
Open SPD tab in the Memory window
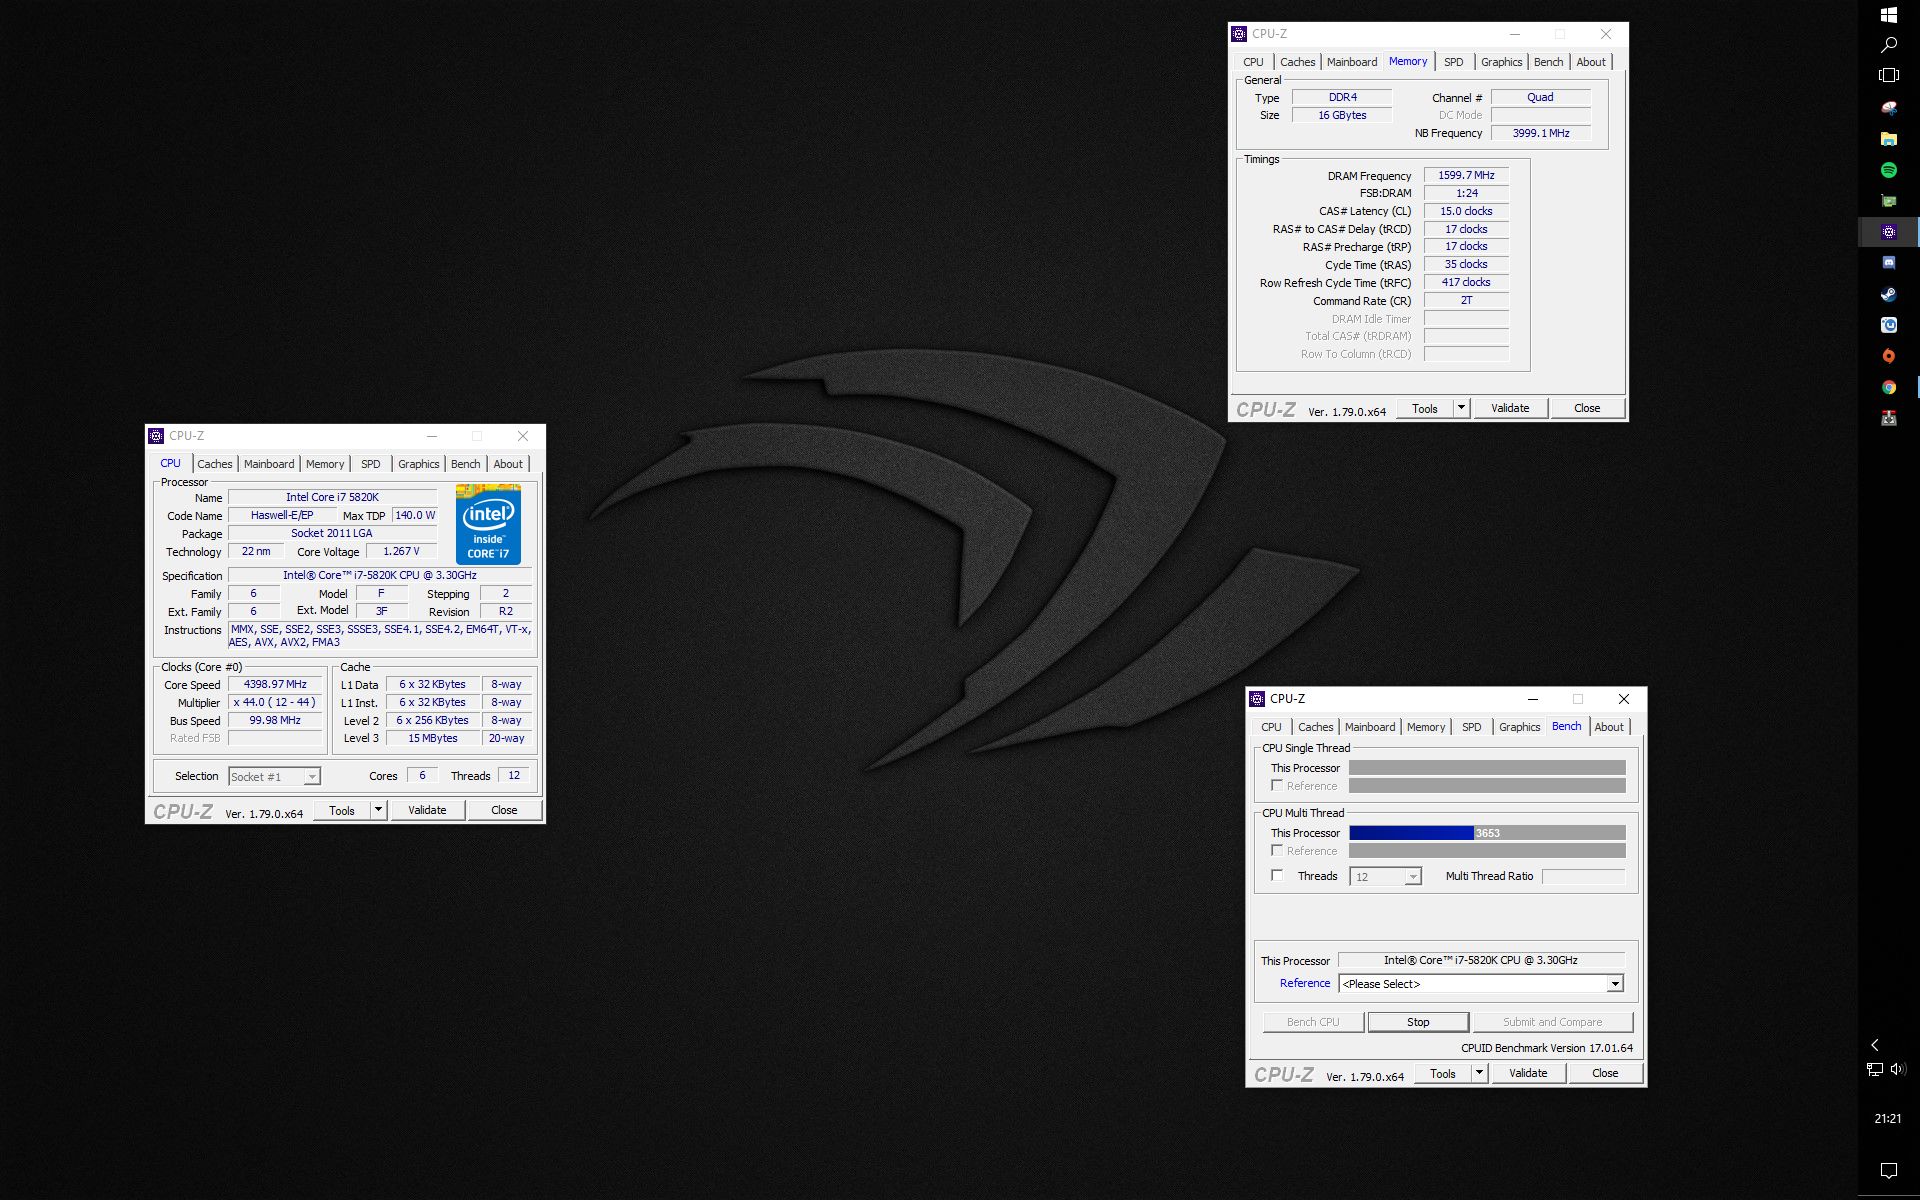[1453, 62]
